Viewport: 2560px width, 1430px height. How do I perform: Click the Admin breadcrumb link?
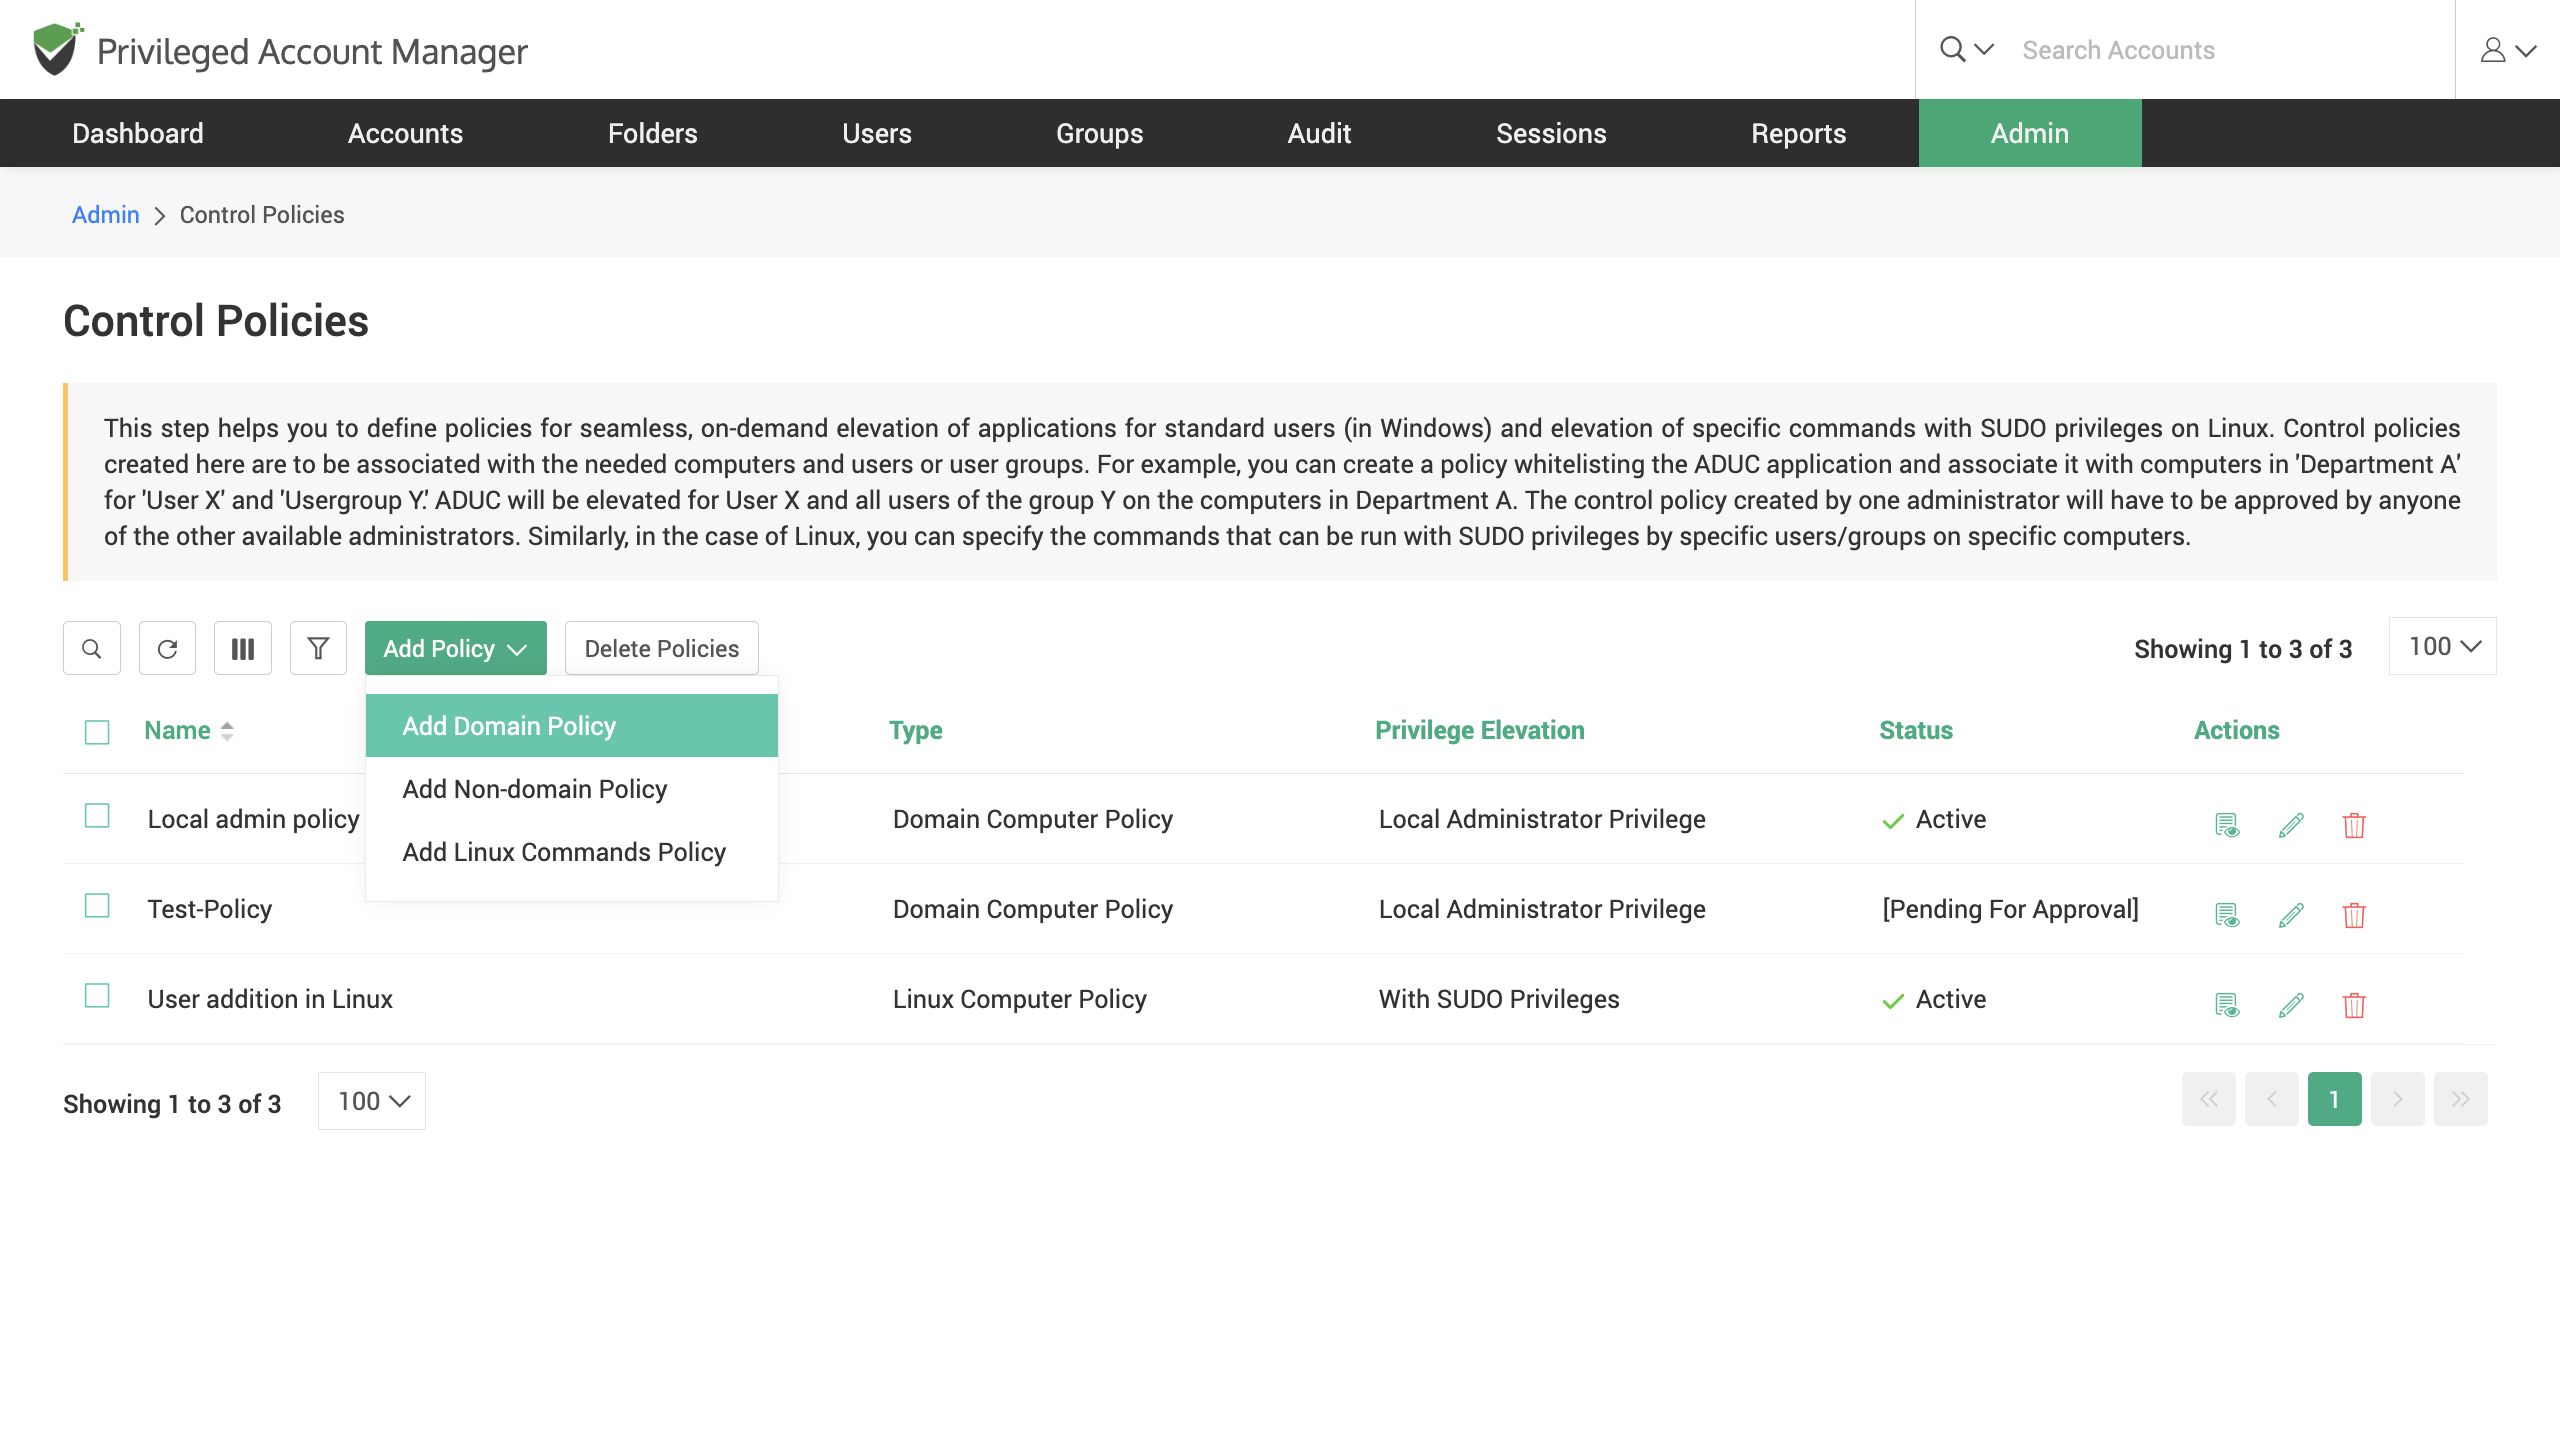click(105, 215)
